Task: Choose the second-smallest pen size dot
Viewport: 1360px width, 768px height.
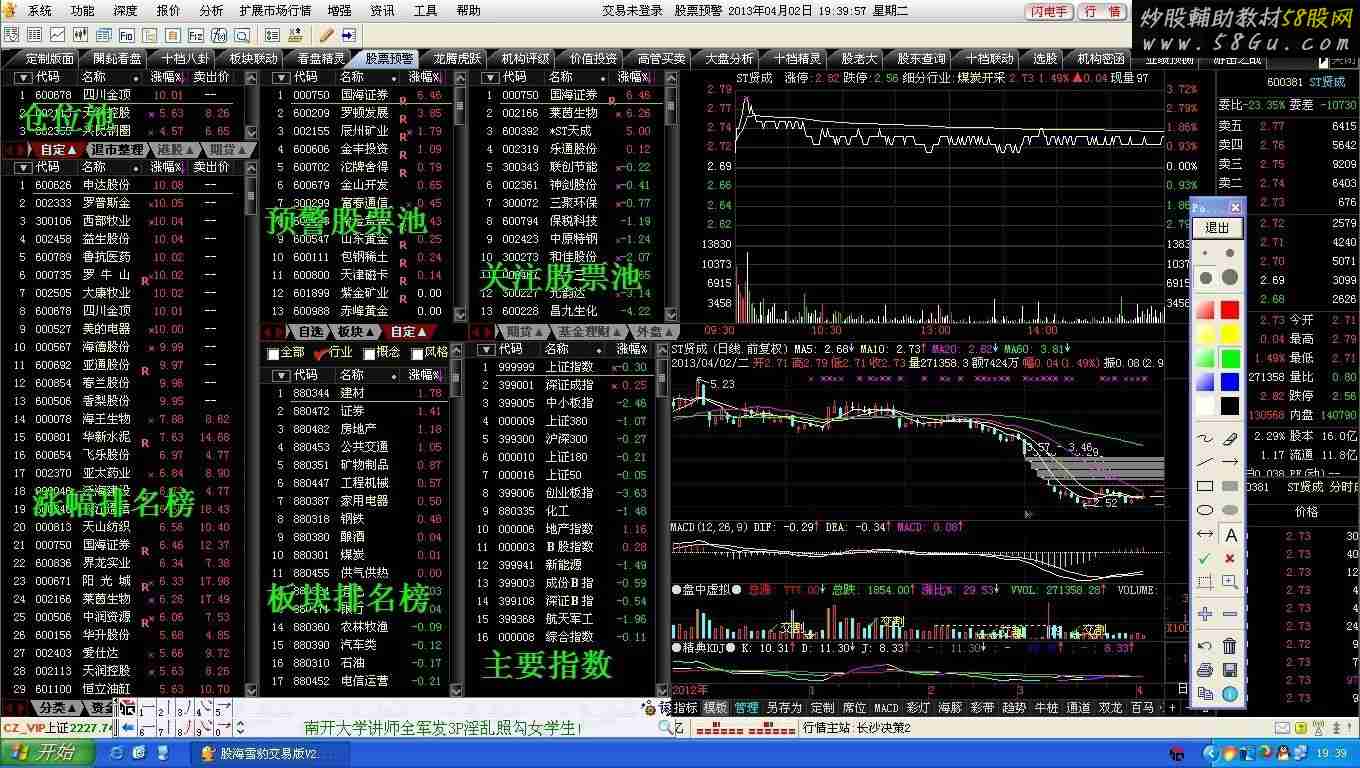Action: click(1230, 254)
